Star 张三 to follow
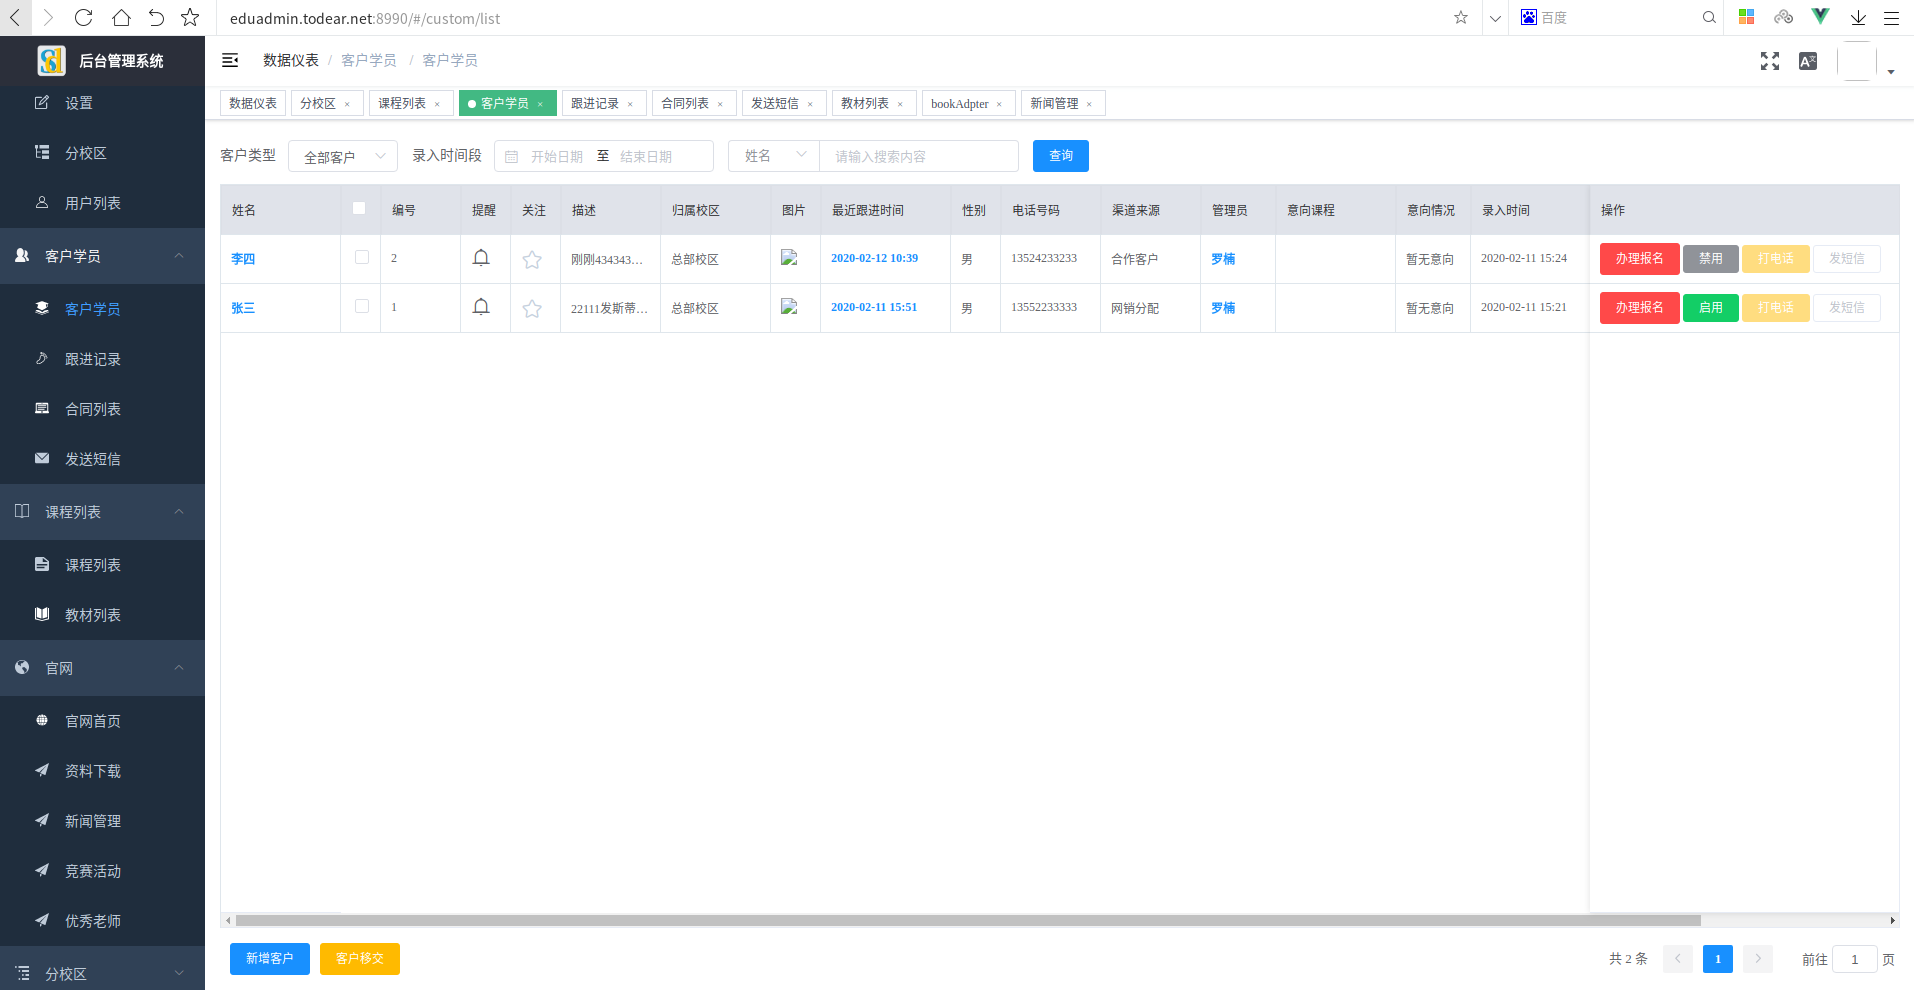The height and width of the screenshot is (990, 1914). 532,308
